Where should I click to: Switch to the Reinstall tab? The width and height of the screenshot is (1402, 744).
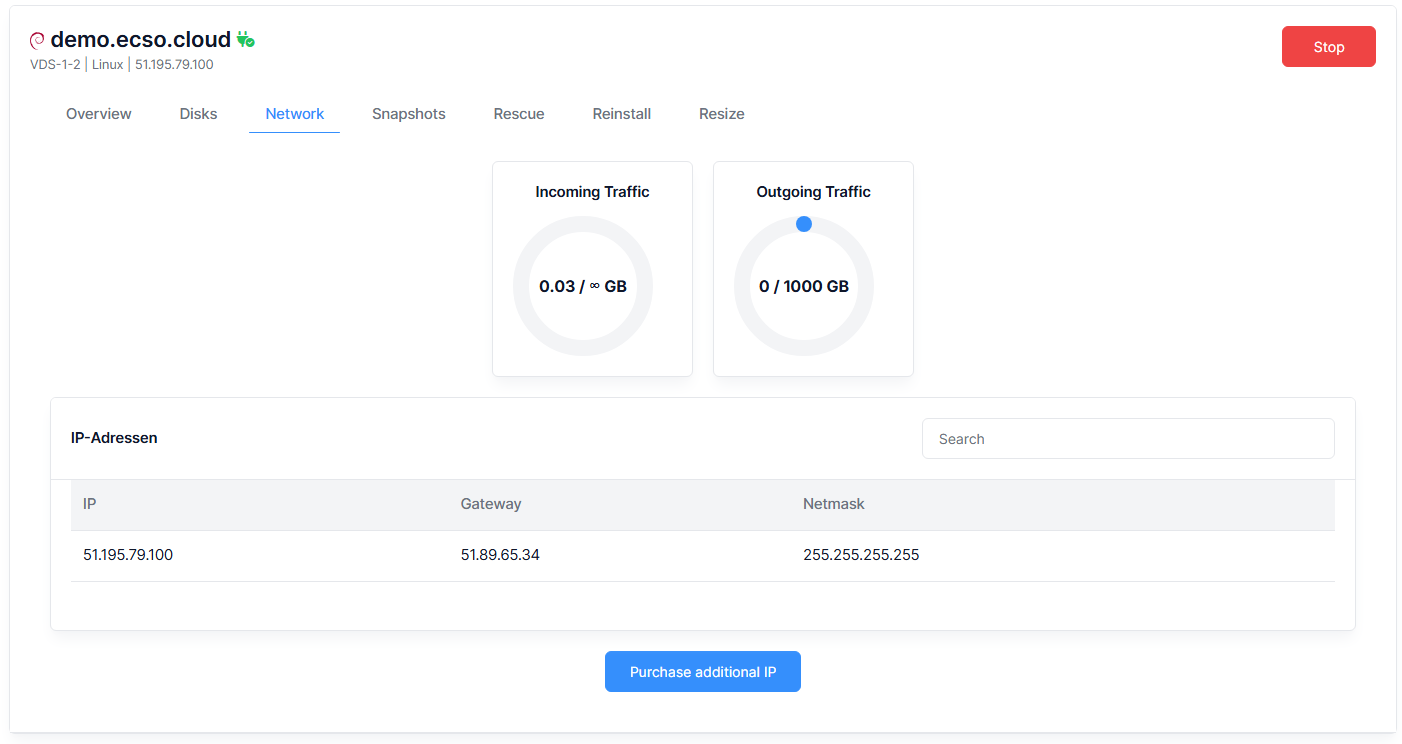[621, 114]
